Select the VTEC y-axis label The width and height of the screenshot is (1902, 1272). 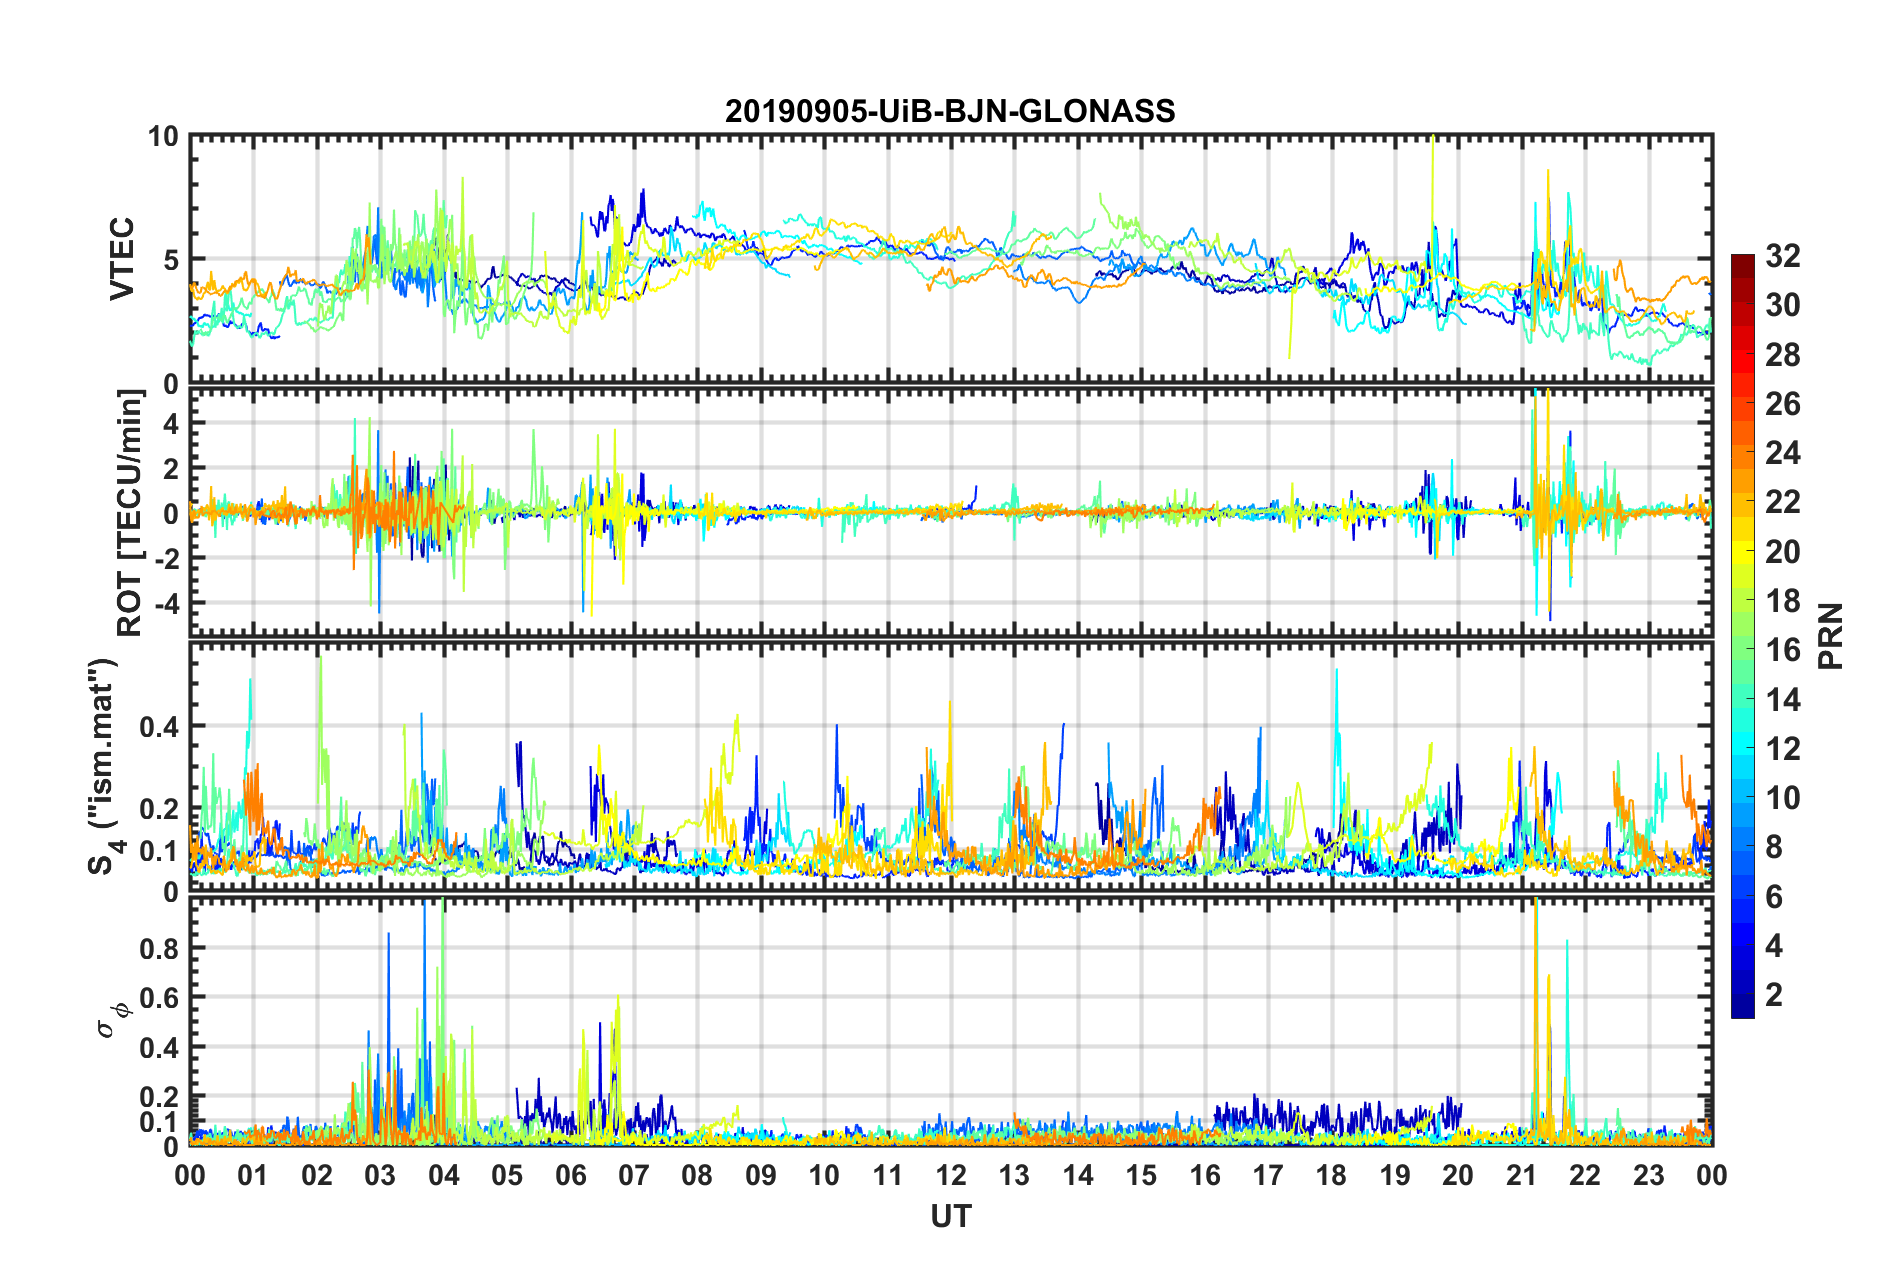pos(122,260)
